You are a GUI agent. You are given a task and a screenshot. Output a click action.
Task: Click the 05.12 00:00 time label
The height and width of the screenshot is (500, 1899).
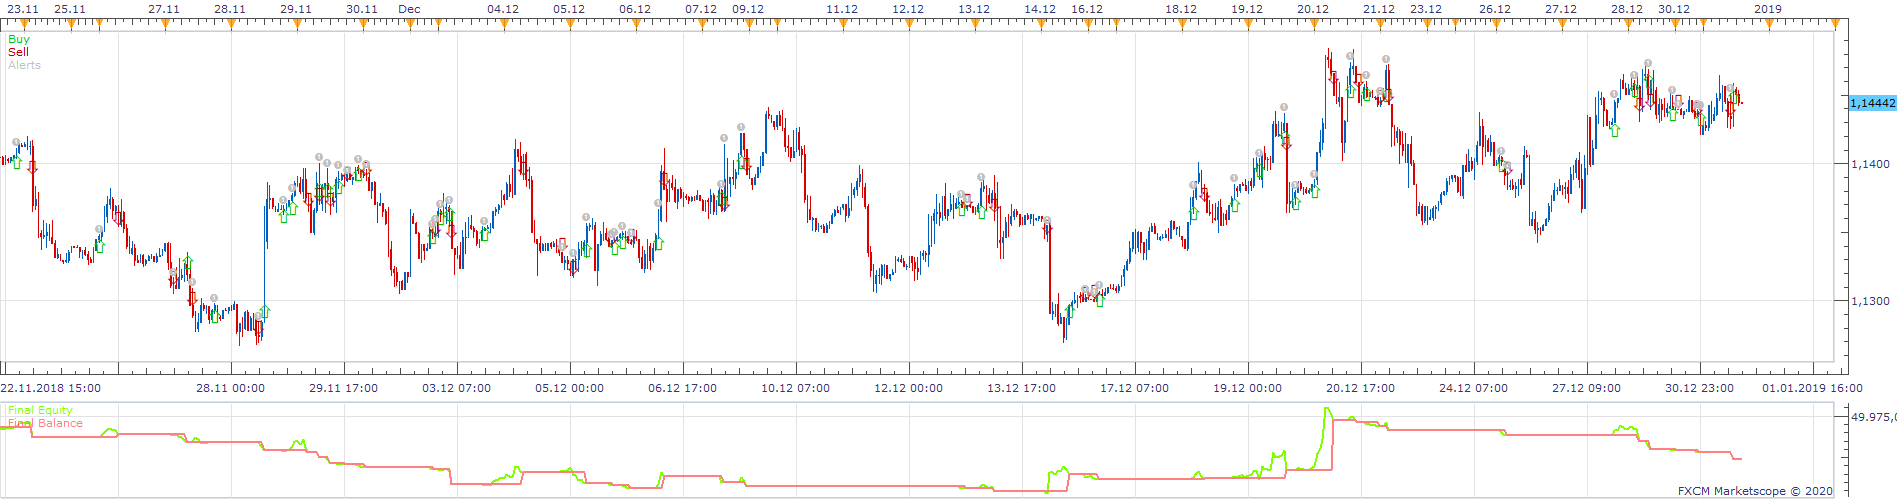click(x=569, y=388)
